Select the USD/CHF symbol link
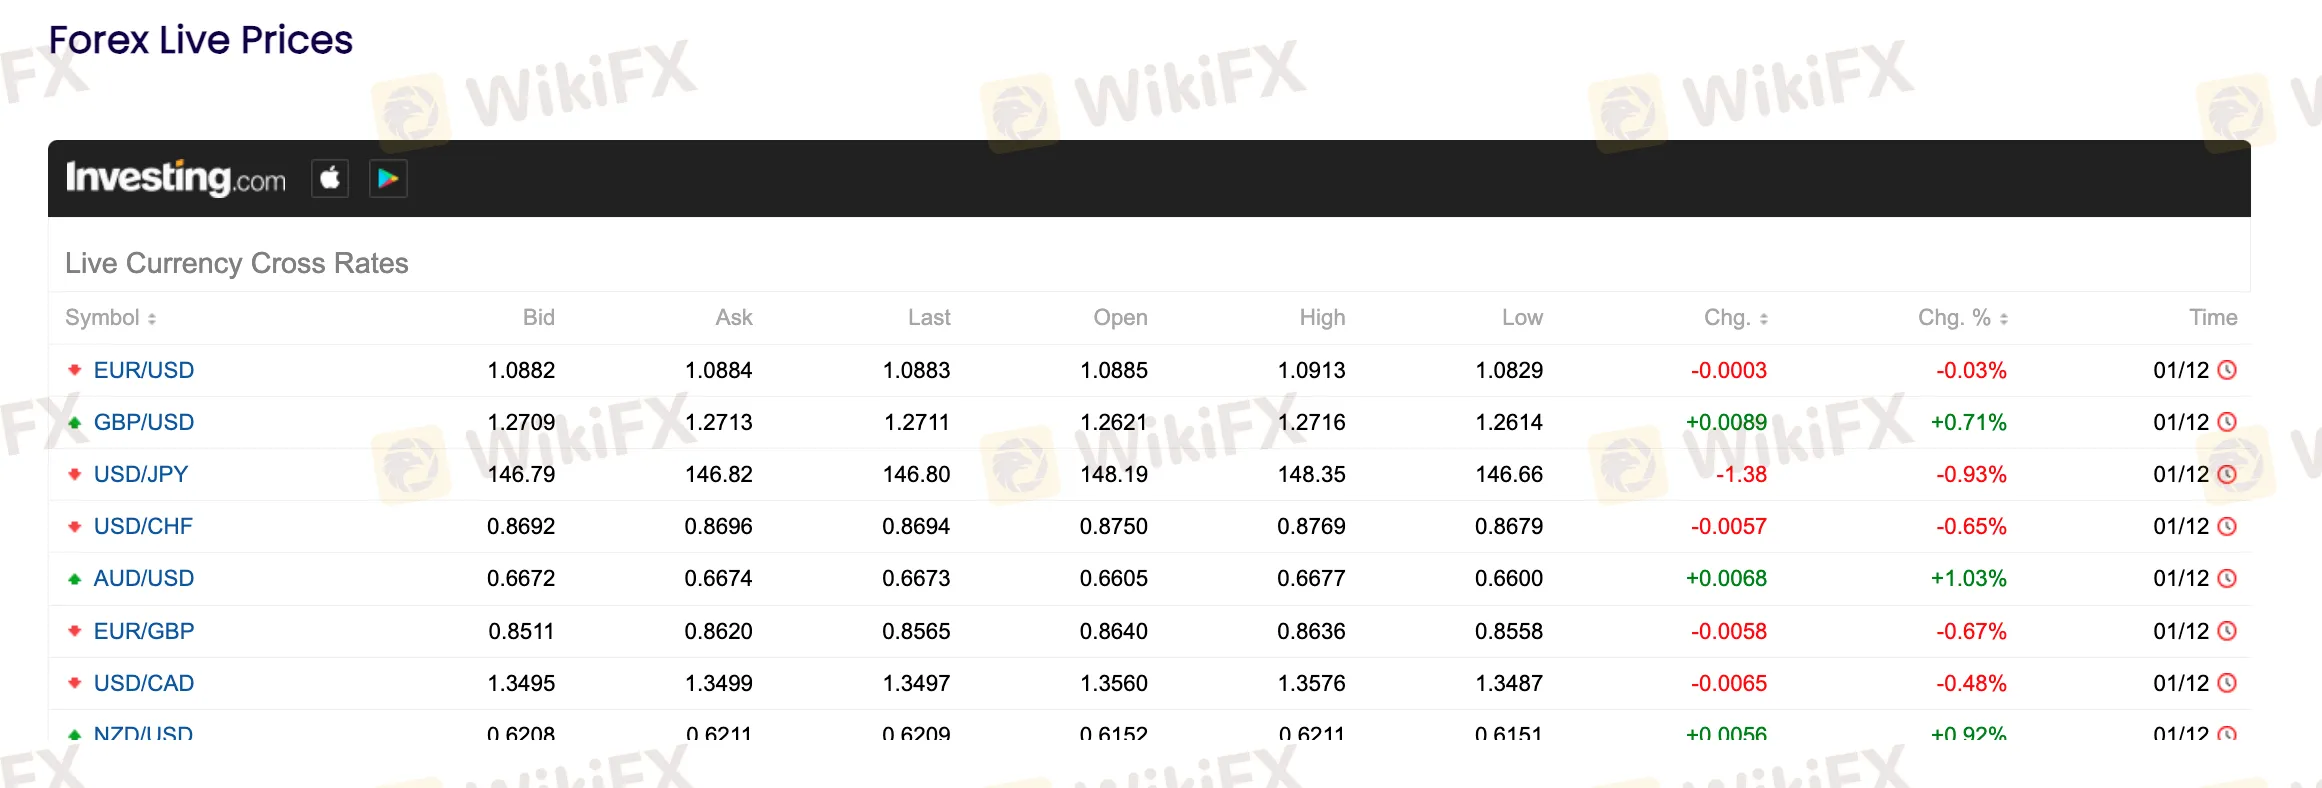Screen dimensions: 2322x788 [143, 526]
